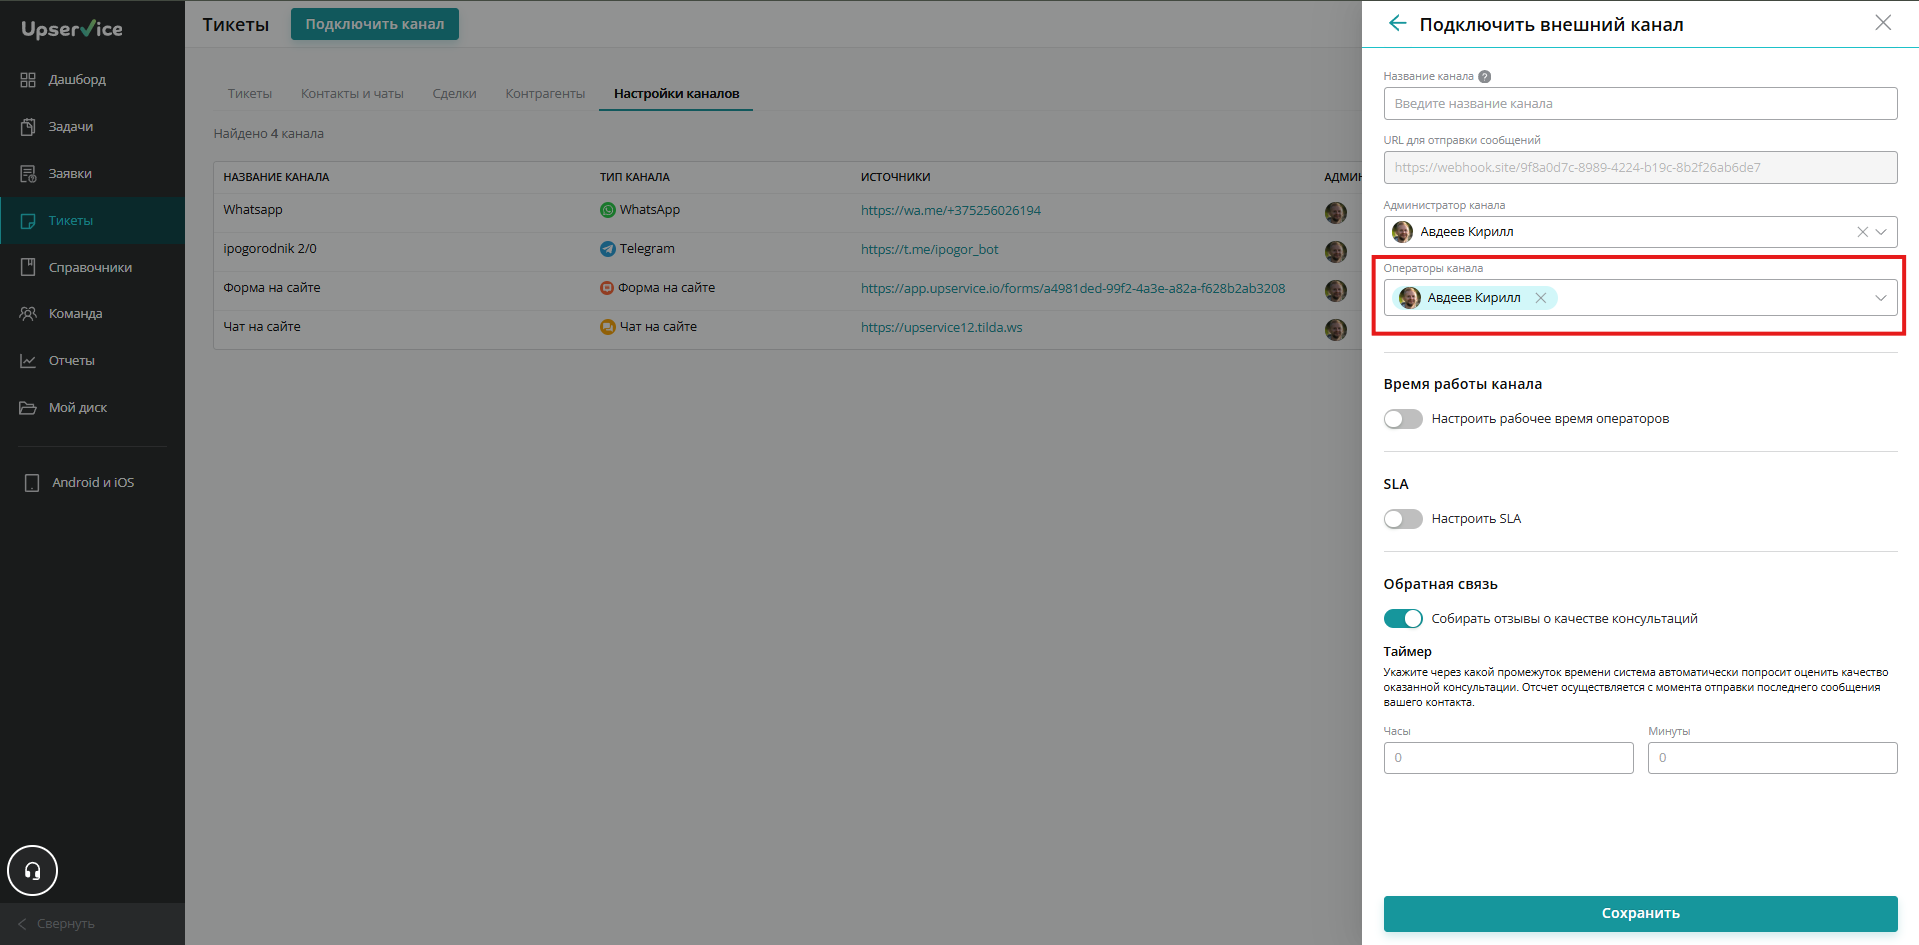Click the Подключить канал button
1919x945 pixels.
[375, 24]
